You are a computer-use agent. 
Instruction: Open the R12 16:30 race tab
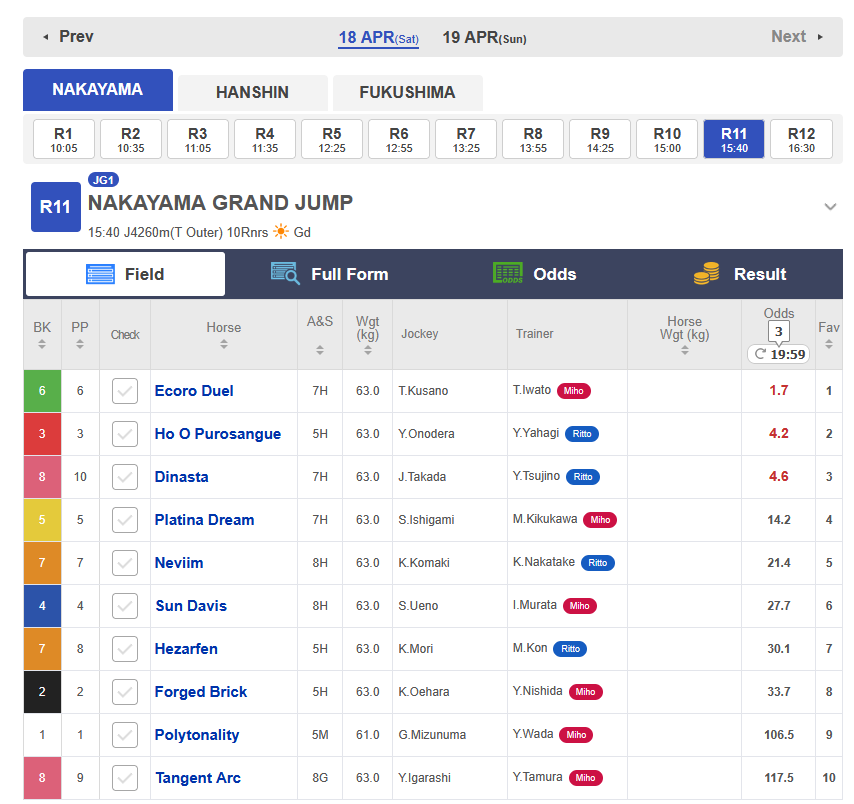click(801, 140)
